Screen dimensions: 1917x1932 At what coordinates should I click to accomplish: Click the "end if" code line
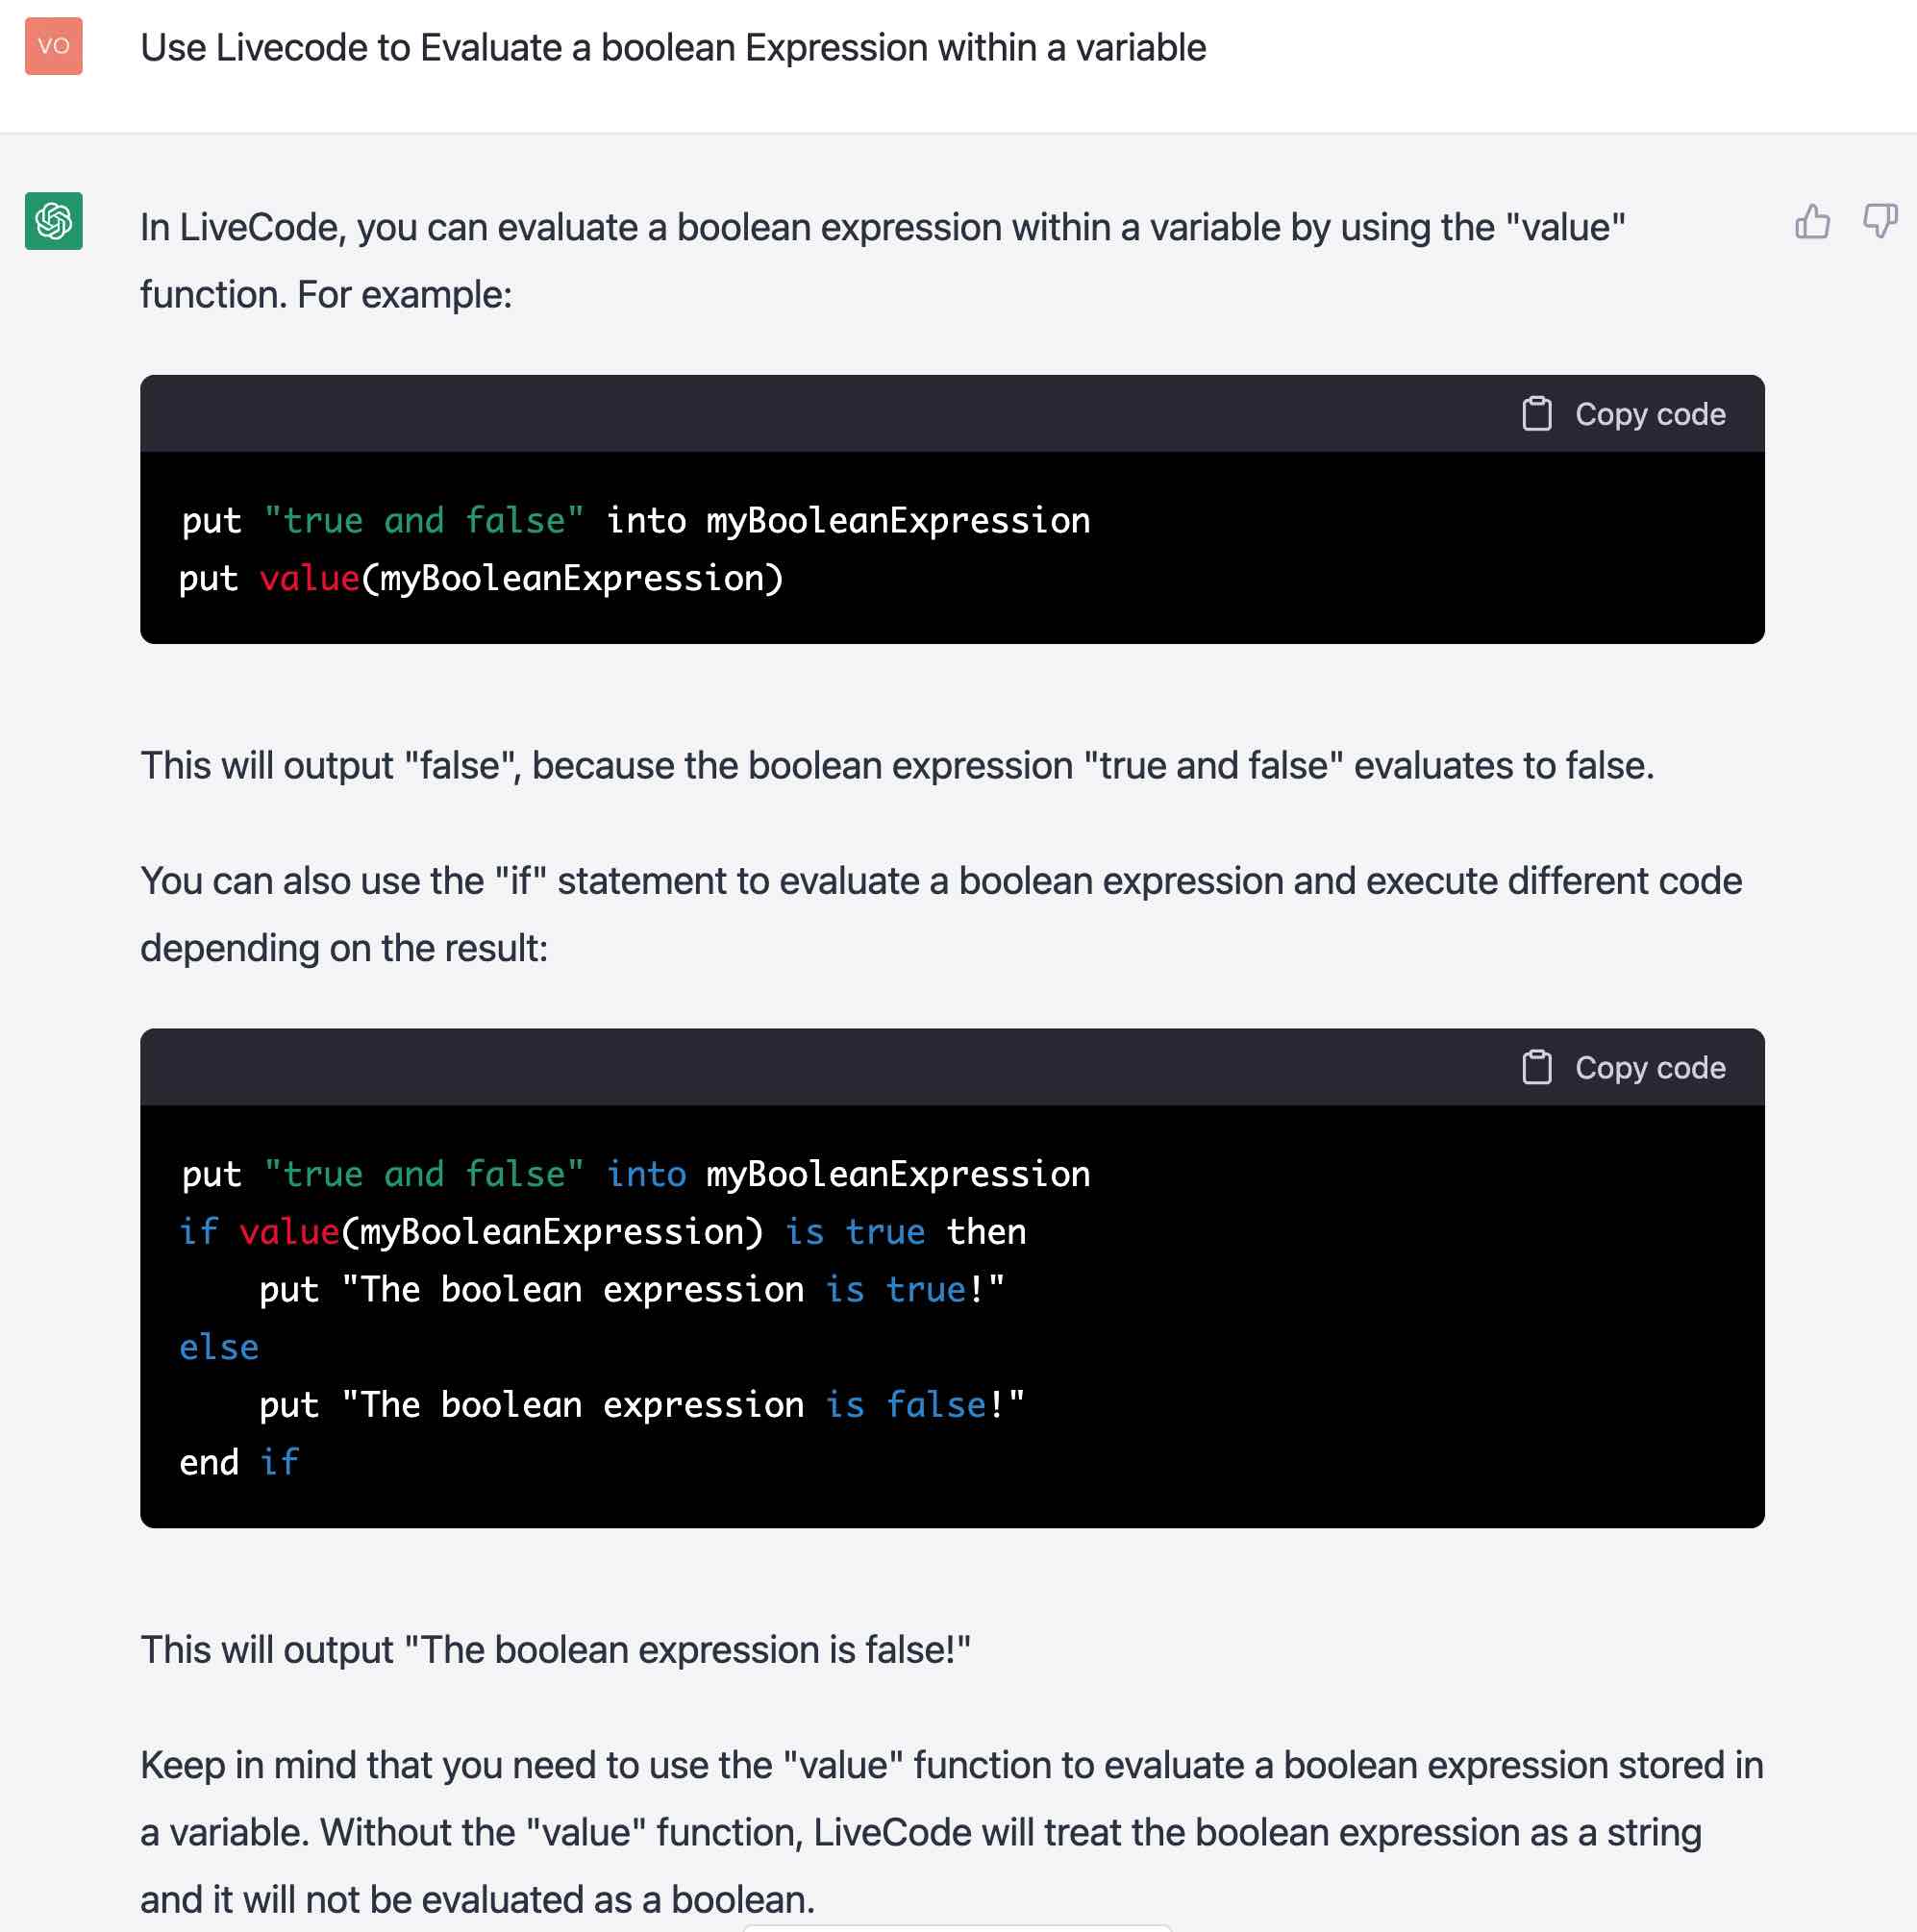(239, 1462)
